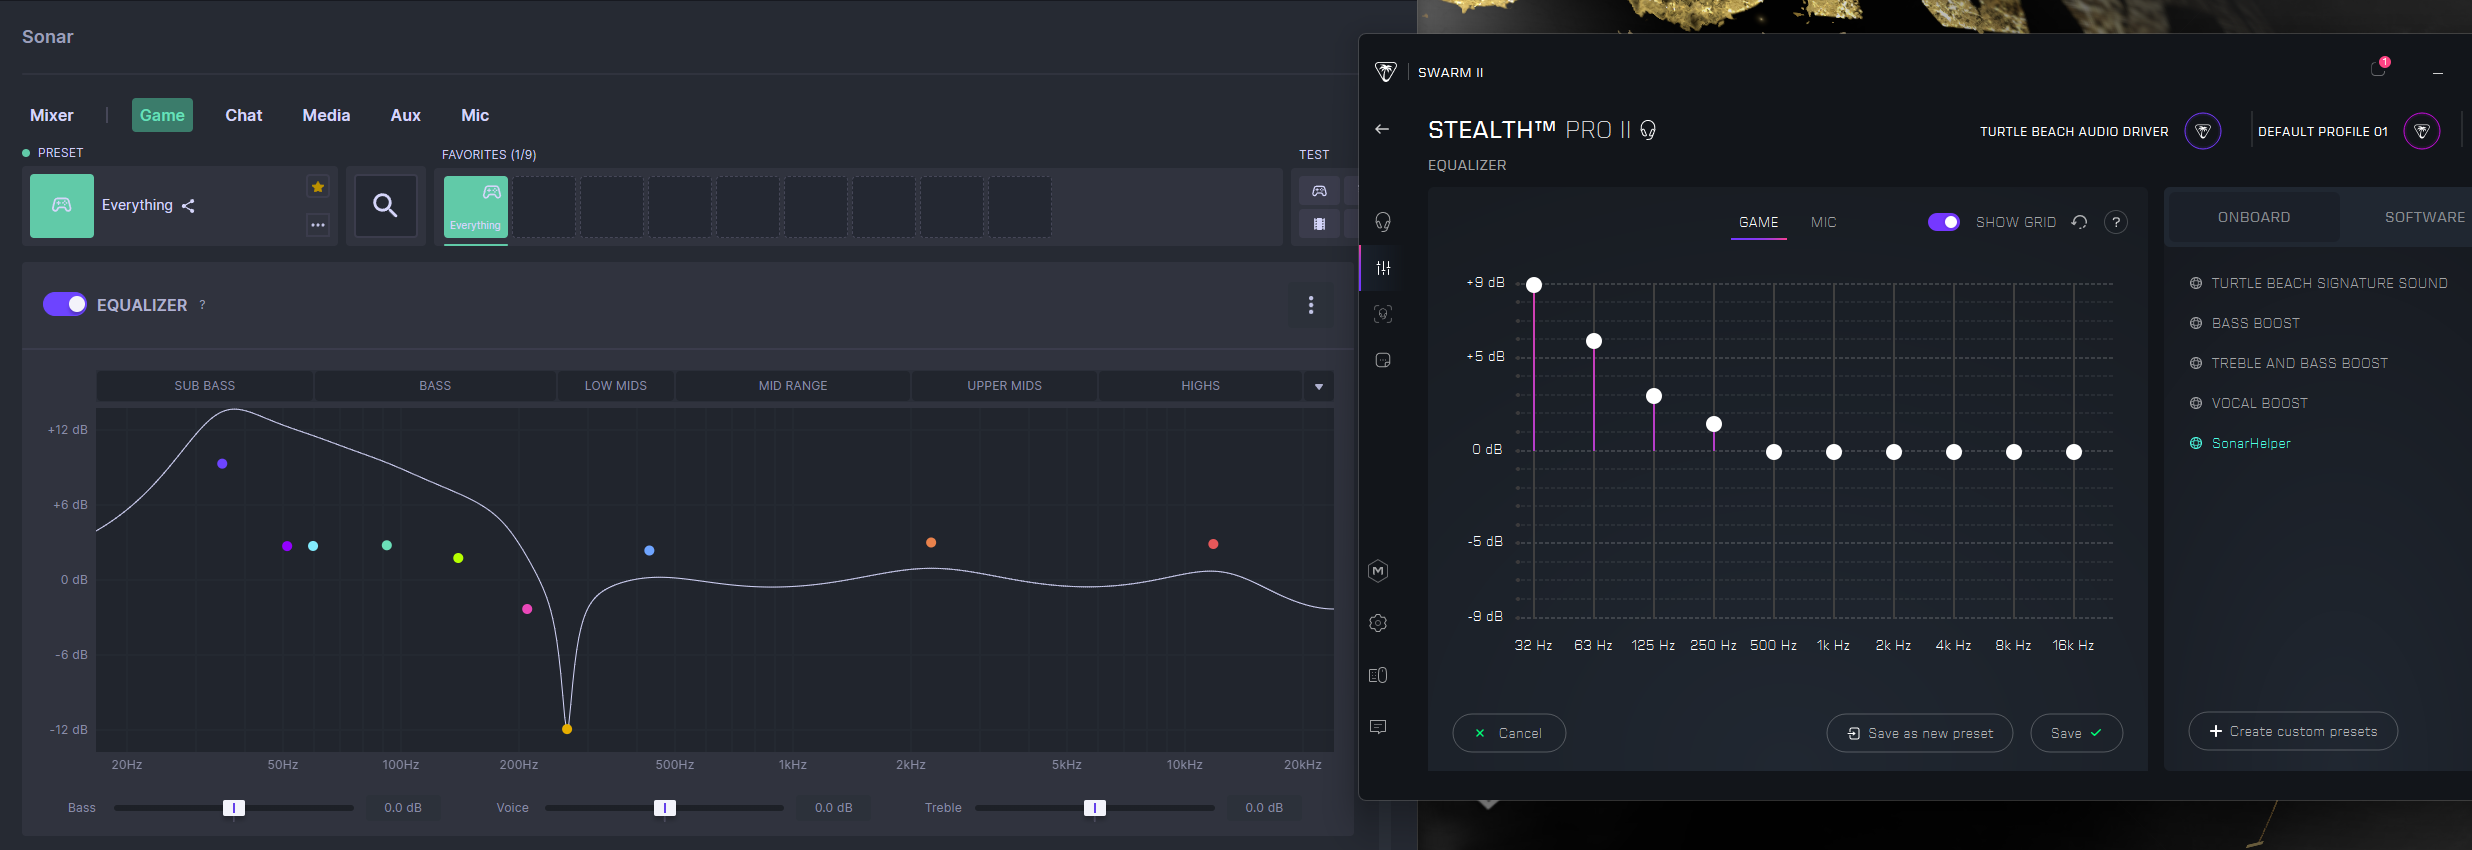Open the ONBOARD presets tab
The height and width of the screenshot is (850, 2472).
coord(2254,217)
